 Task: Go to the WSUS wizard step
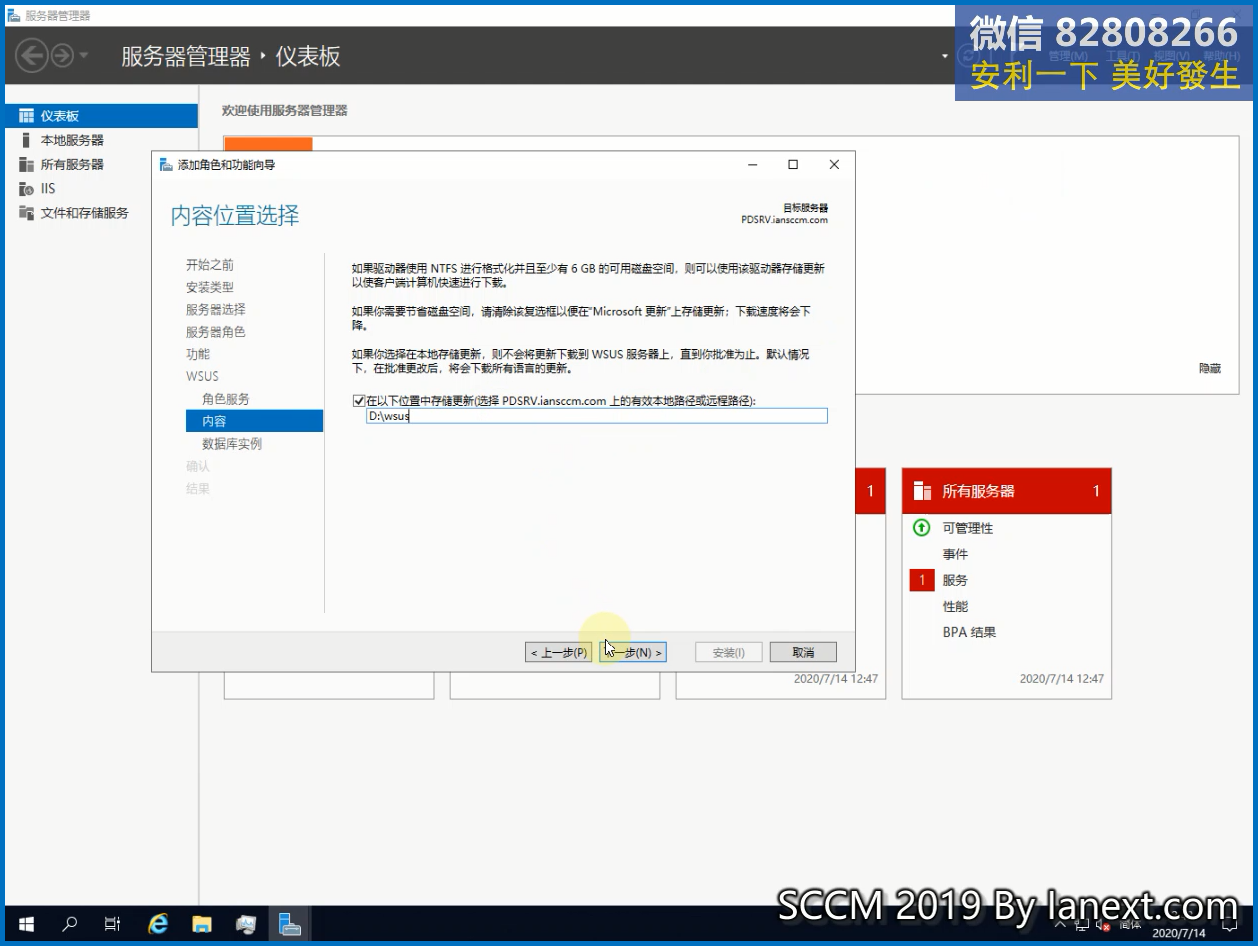pyautogui.click(x=202, y=376)
